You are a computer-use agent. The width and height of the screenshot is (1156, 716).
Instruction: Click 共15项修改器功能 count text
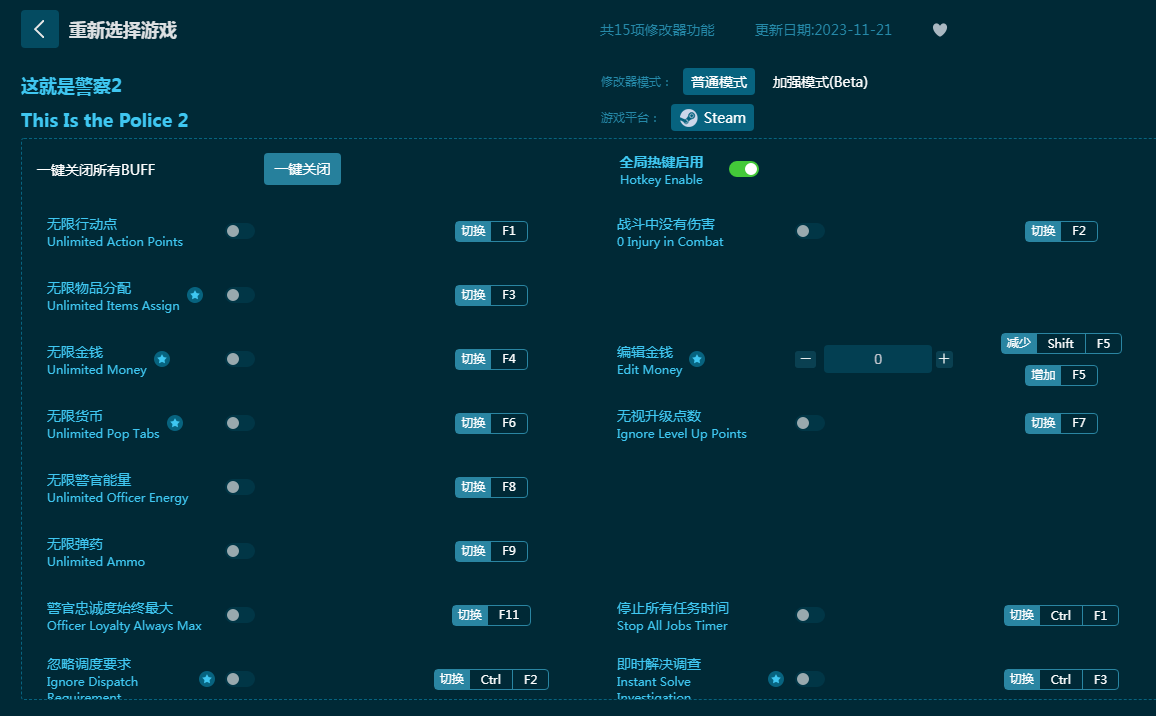[x=657, y=30]
